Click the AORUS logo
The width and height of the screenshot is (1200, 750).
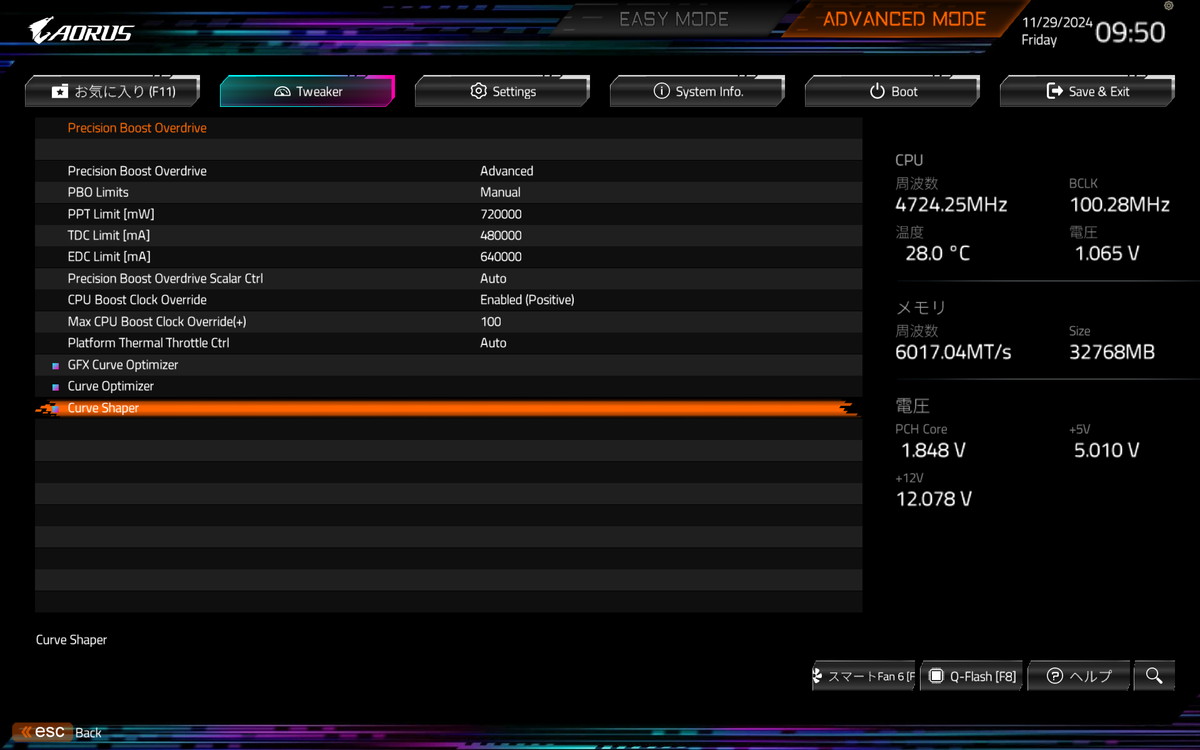point(81,30)
